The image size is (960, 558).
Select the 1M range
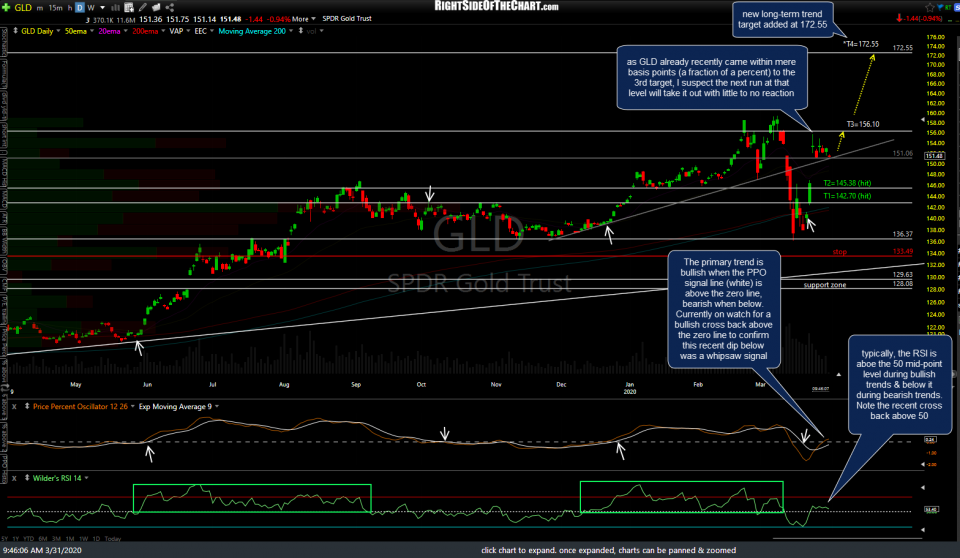point(70,539)
